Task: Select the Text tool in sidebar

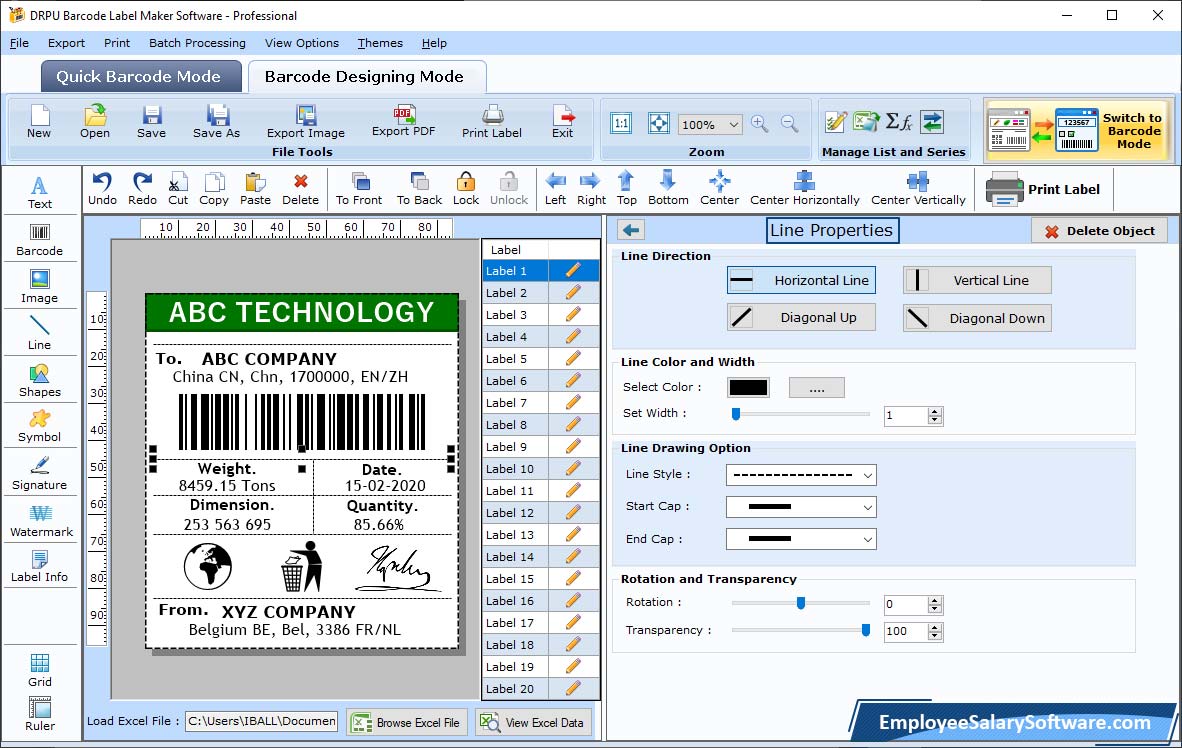Action: click(x=40, y=193)
